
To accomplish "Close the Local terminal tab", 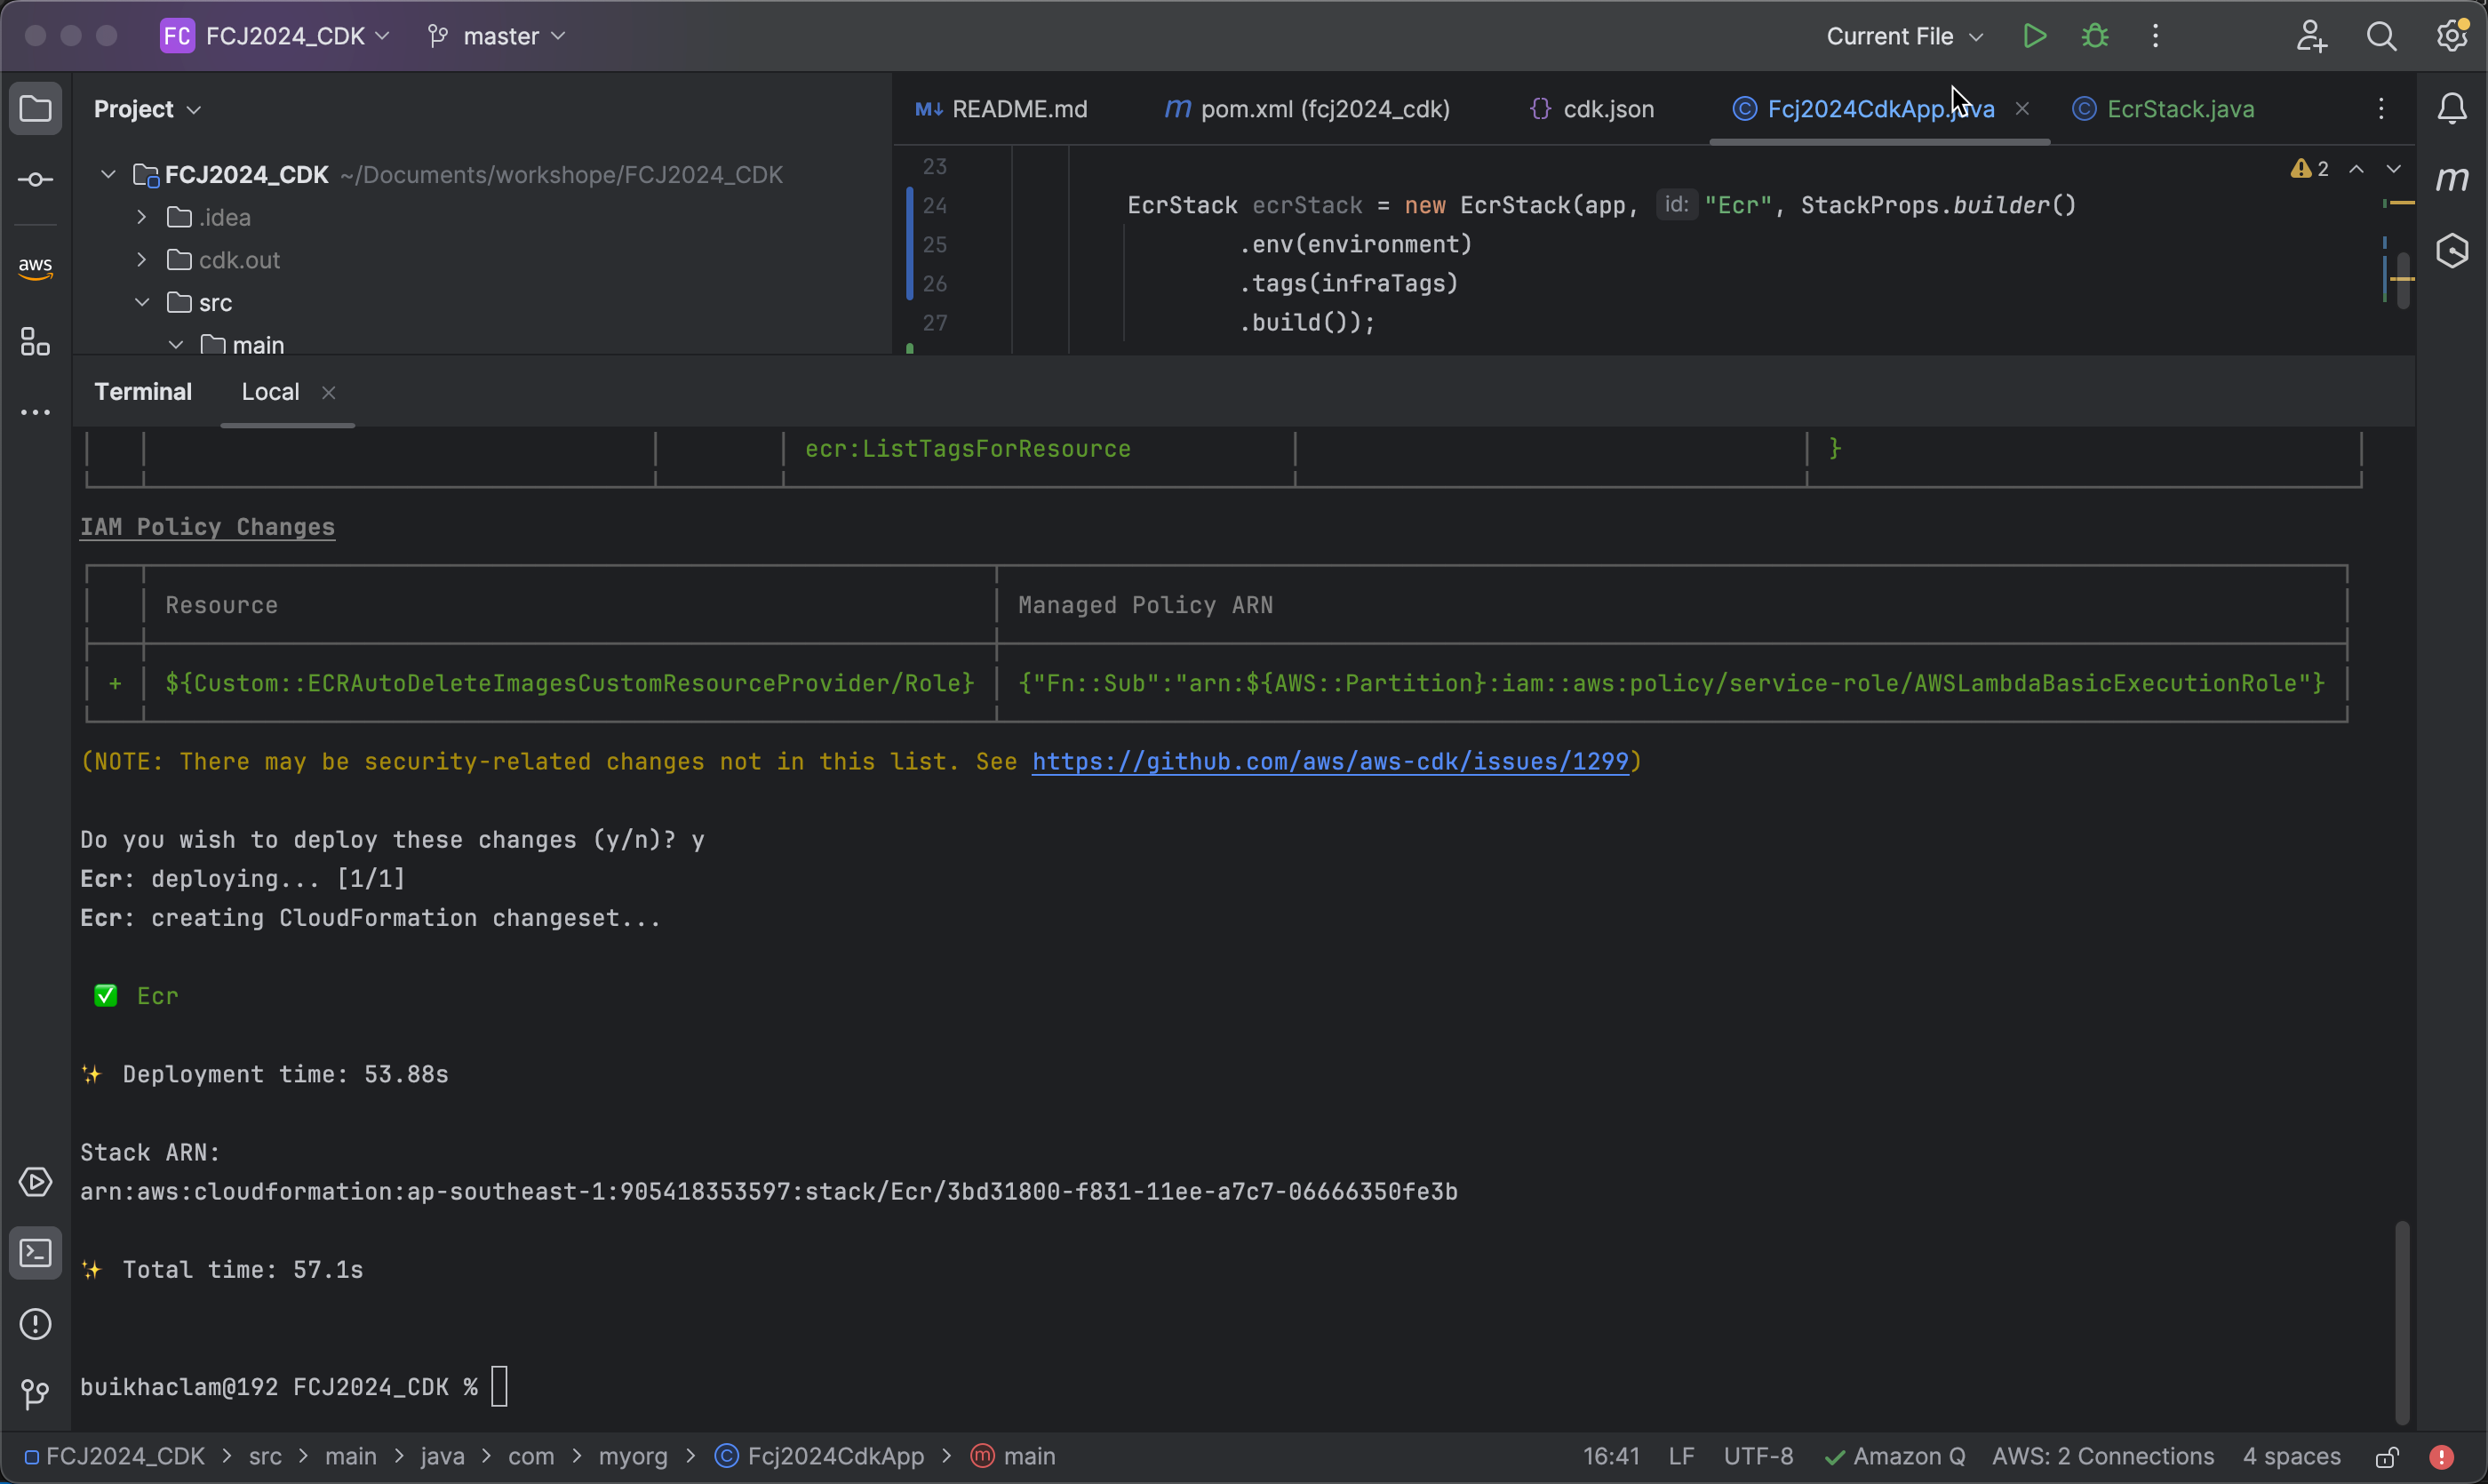I will point(328,393).
